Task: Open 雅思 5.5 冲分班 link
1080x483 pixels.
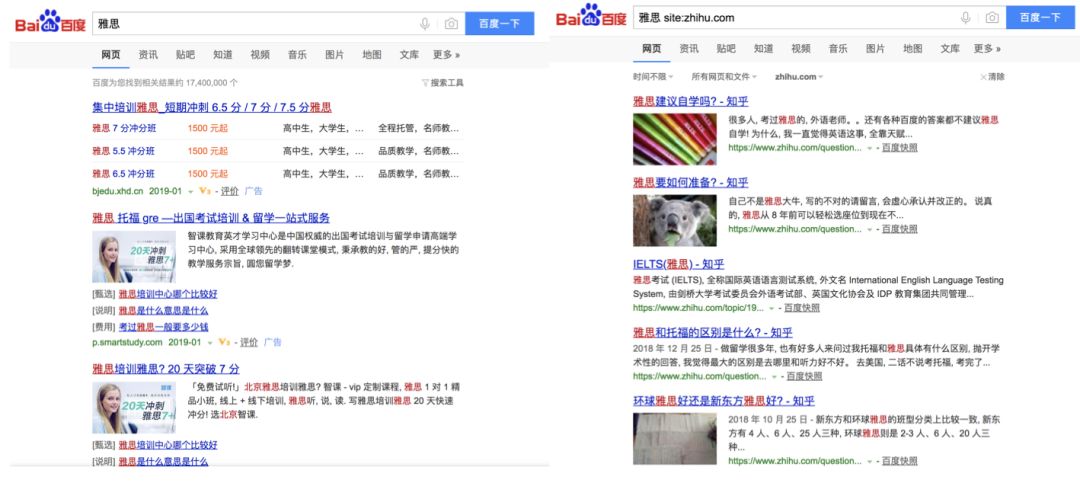Action: (x=123, y=151)
